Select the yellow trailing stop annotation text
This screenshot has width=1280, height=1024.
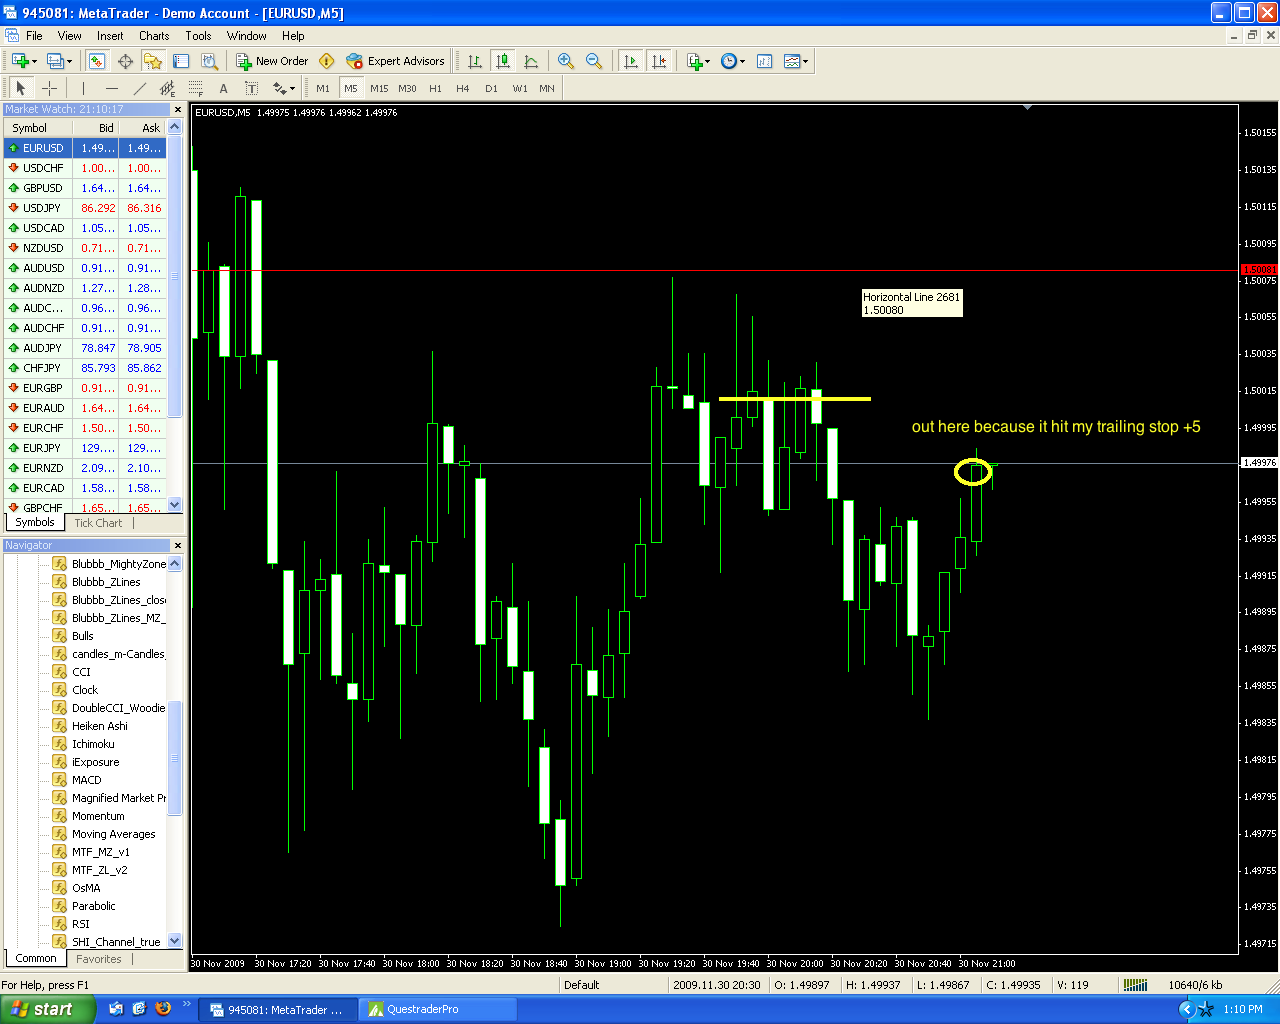[x=1056, y=427]
